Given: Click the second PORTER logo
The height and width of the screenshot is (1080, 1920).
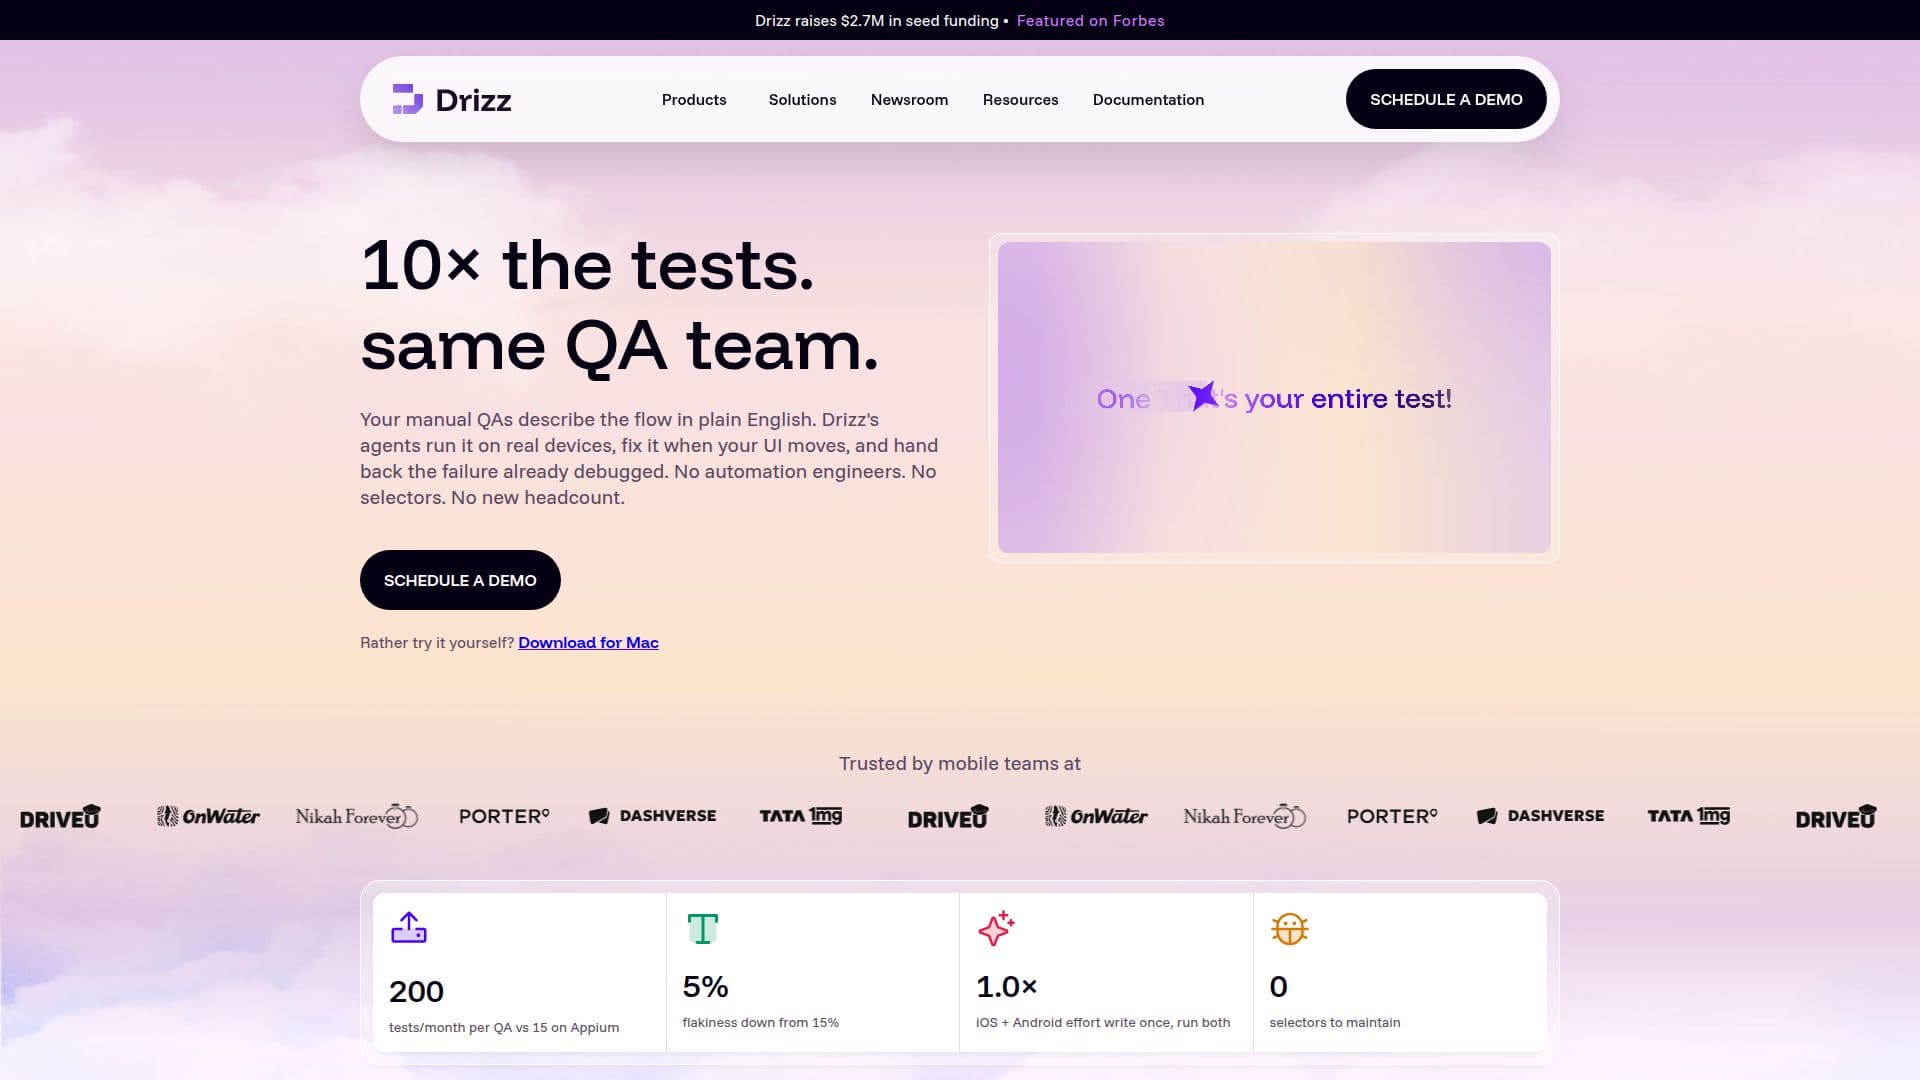Looking at the screenshot, I should tap(1392, 816).
